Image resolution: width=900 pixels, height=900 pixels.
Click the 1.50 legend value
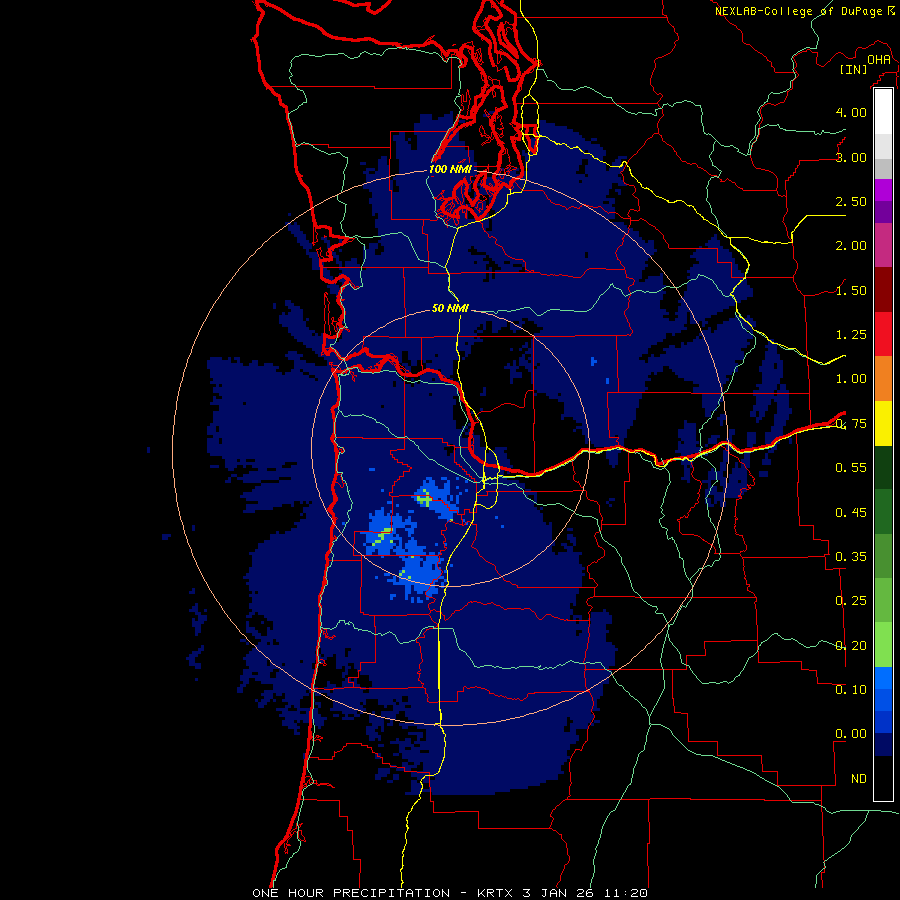(x=851, y=290)
